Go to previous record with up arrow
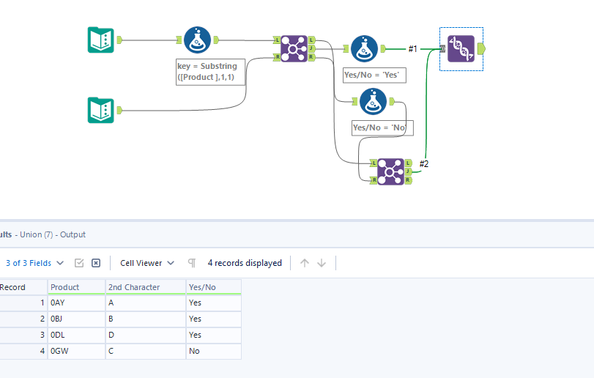 coord(304,263)
